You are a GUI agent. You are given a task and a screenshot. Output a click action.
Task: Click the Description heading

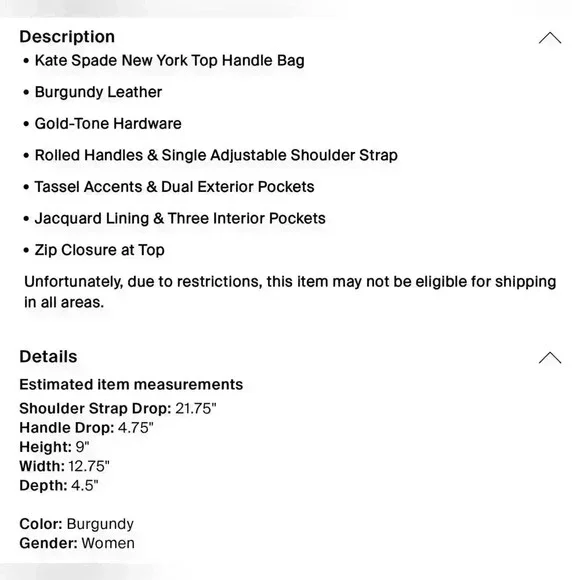coord(67,37)
